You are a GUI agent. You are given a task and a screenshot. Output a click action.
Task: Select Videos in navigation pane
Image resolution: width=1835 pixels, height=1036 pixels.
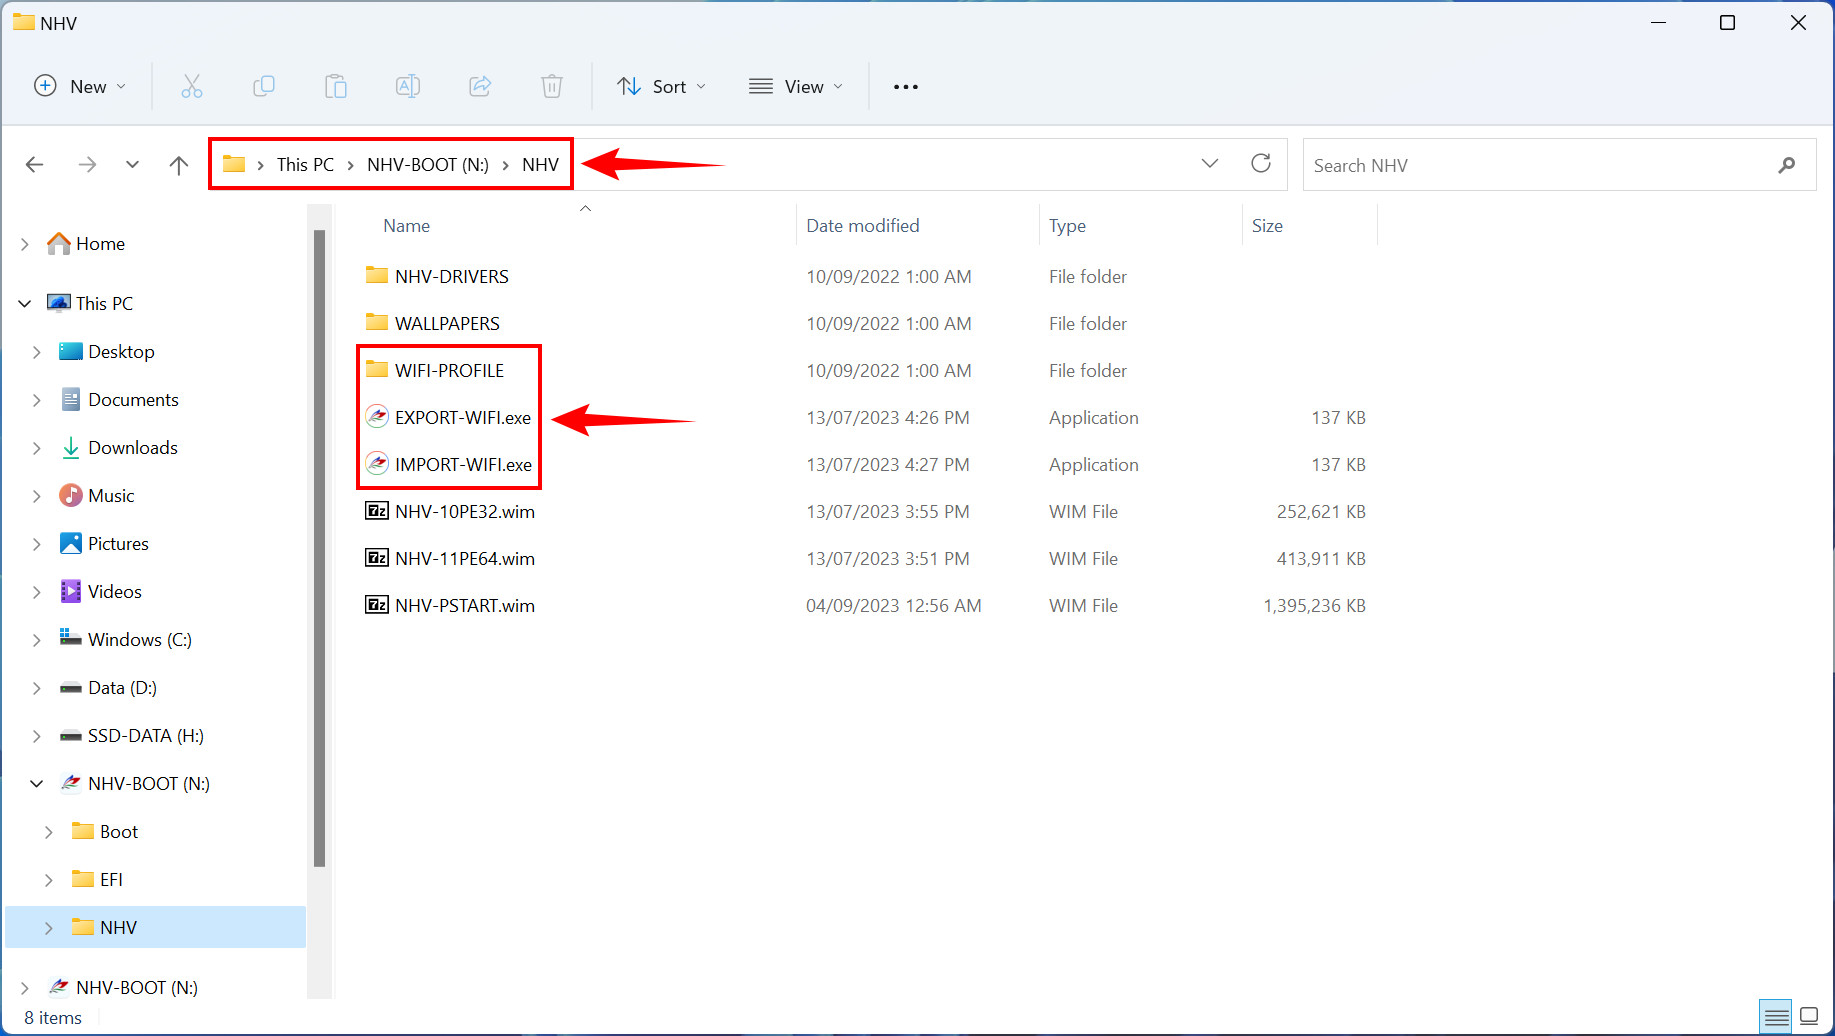pos(115,592)
